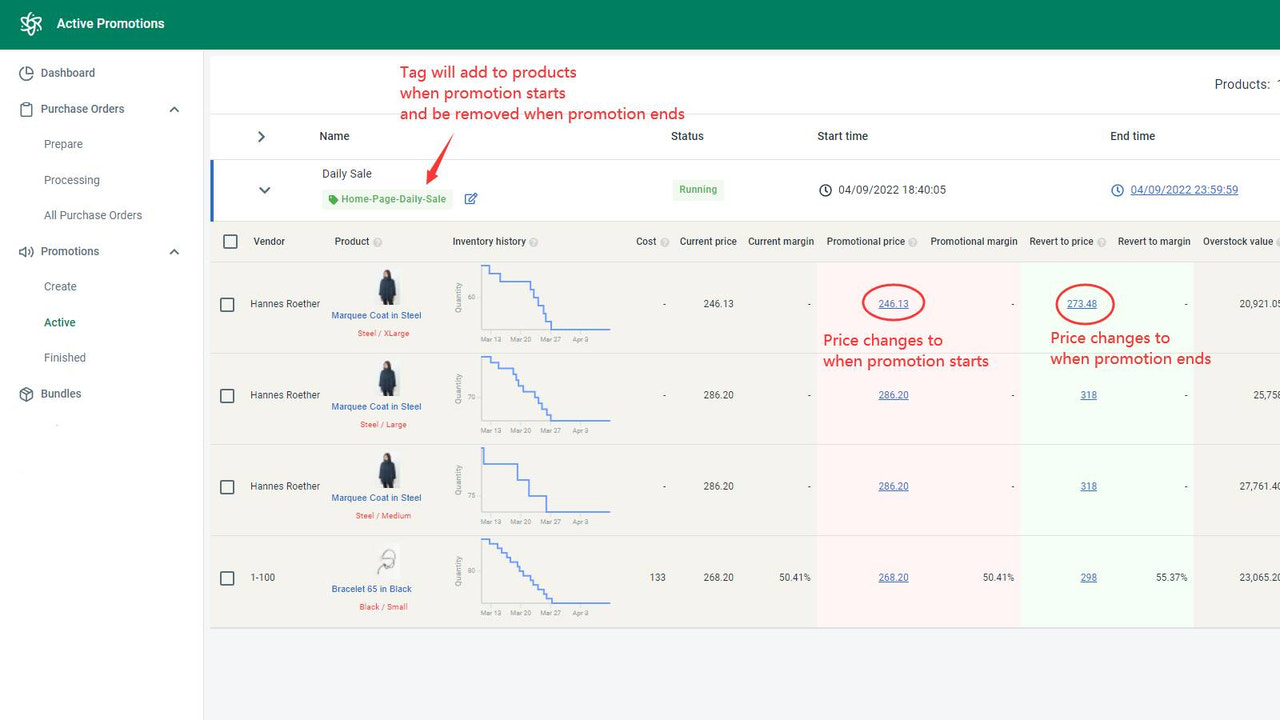
Task: Click the clock icon beside the start time
Action: pos(826,190)
